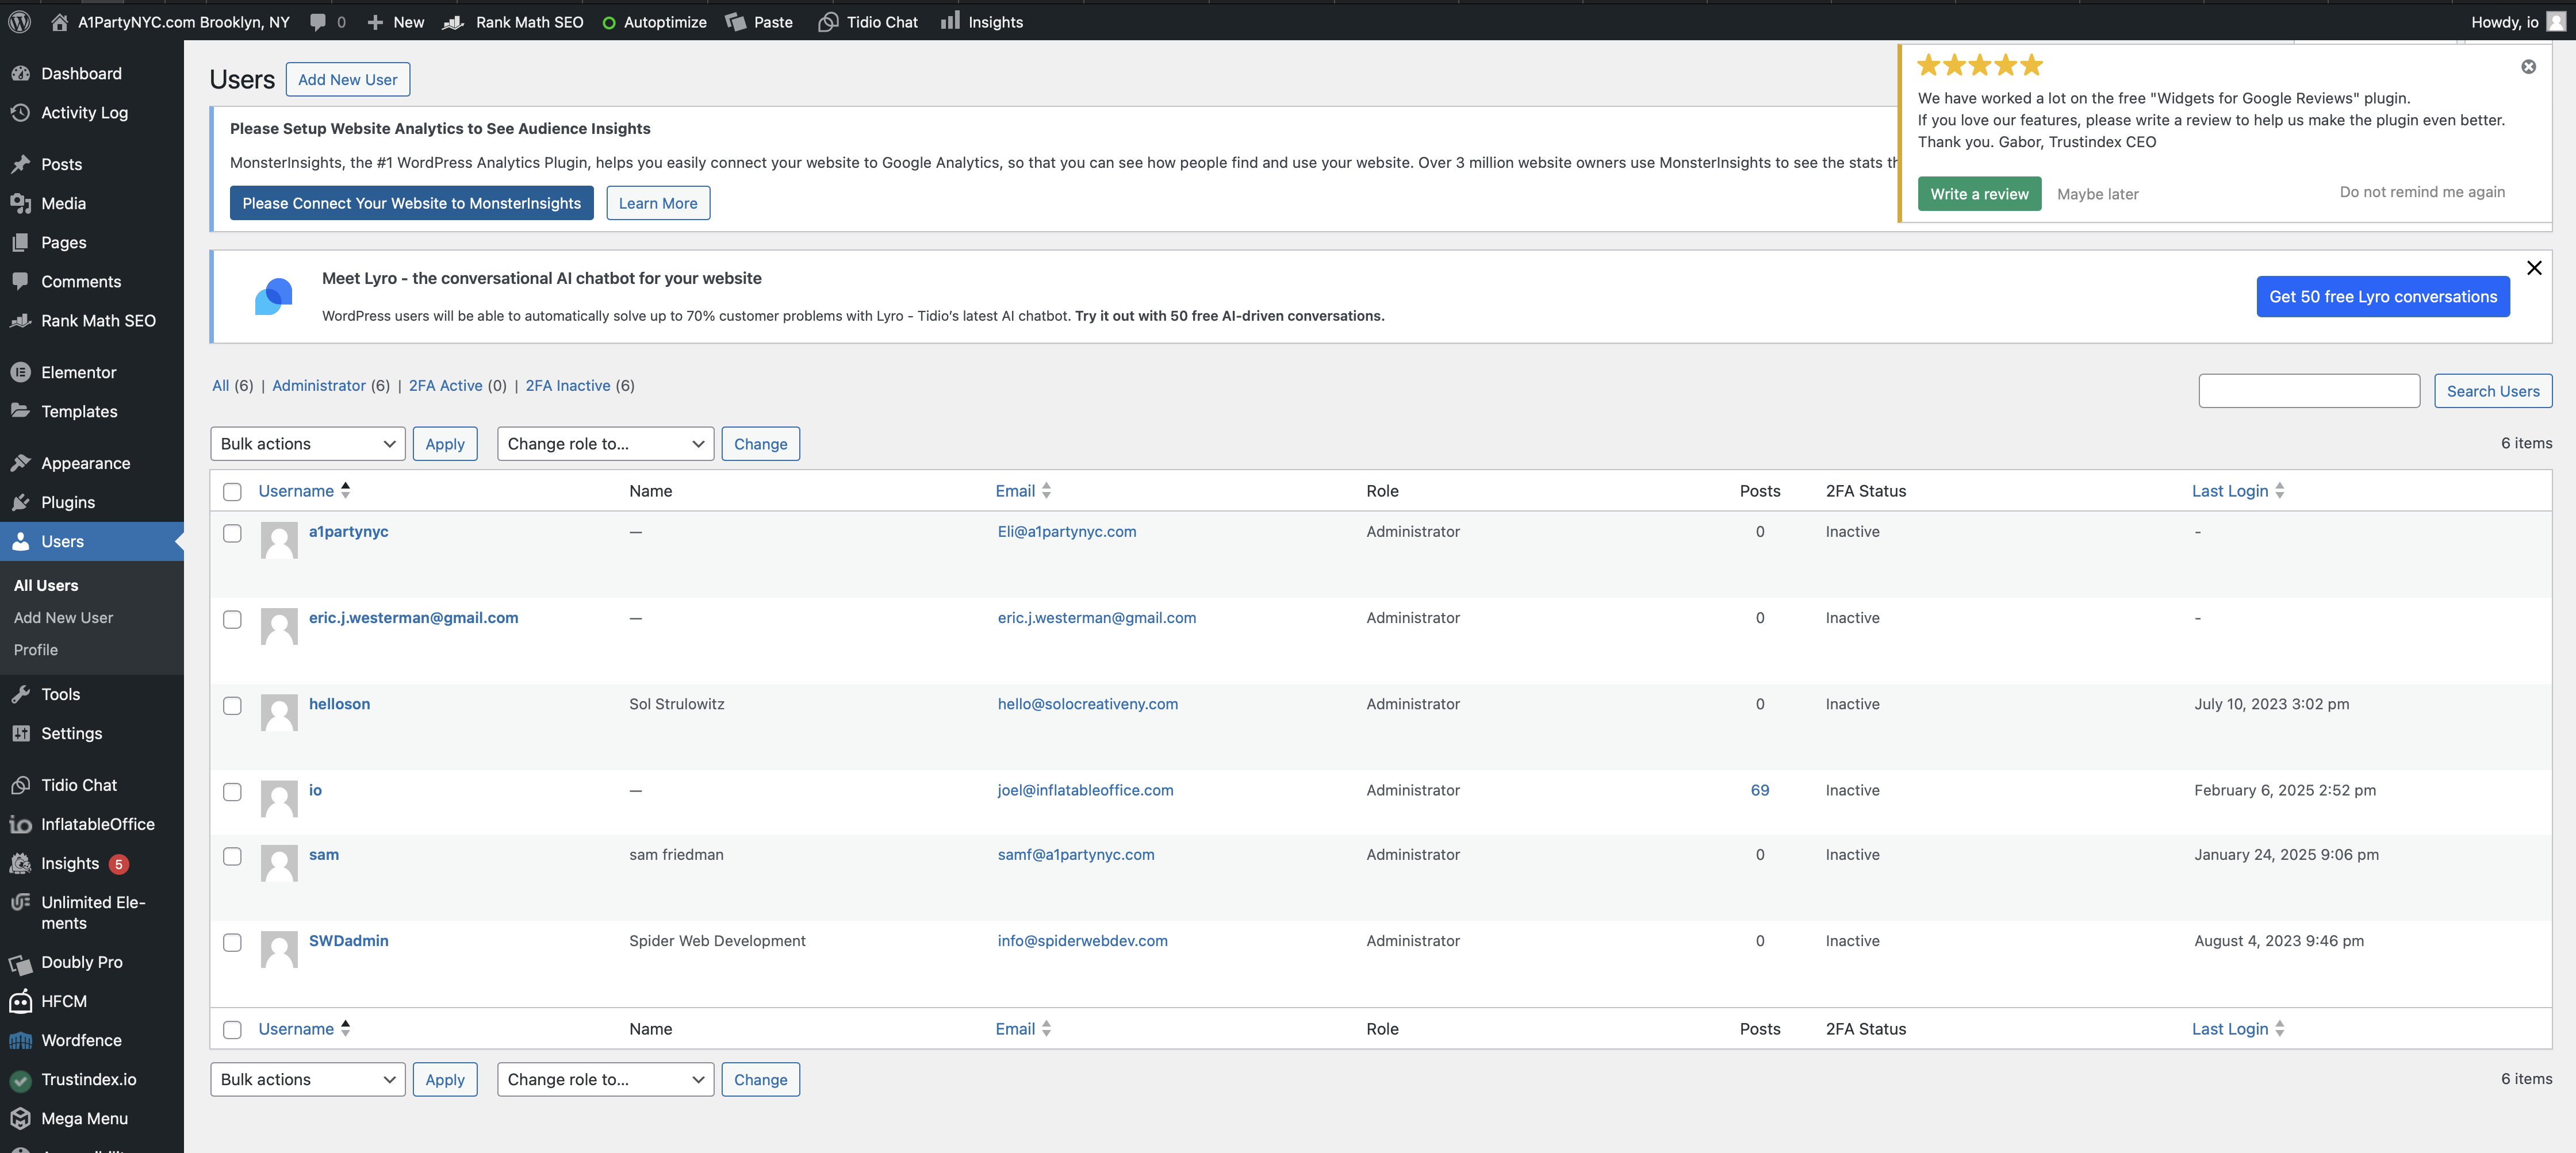Toggle select-all checkbox in table header
This screenshot has height=1153, width=2576.
[x=232, y=492]
